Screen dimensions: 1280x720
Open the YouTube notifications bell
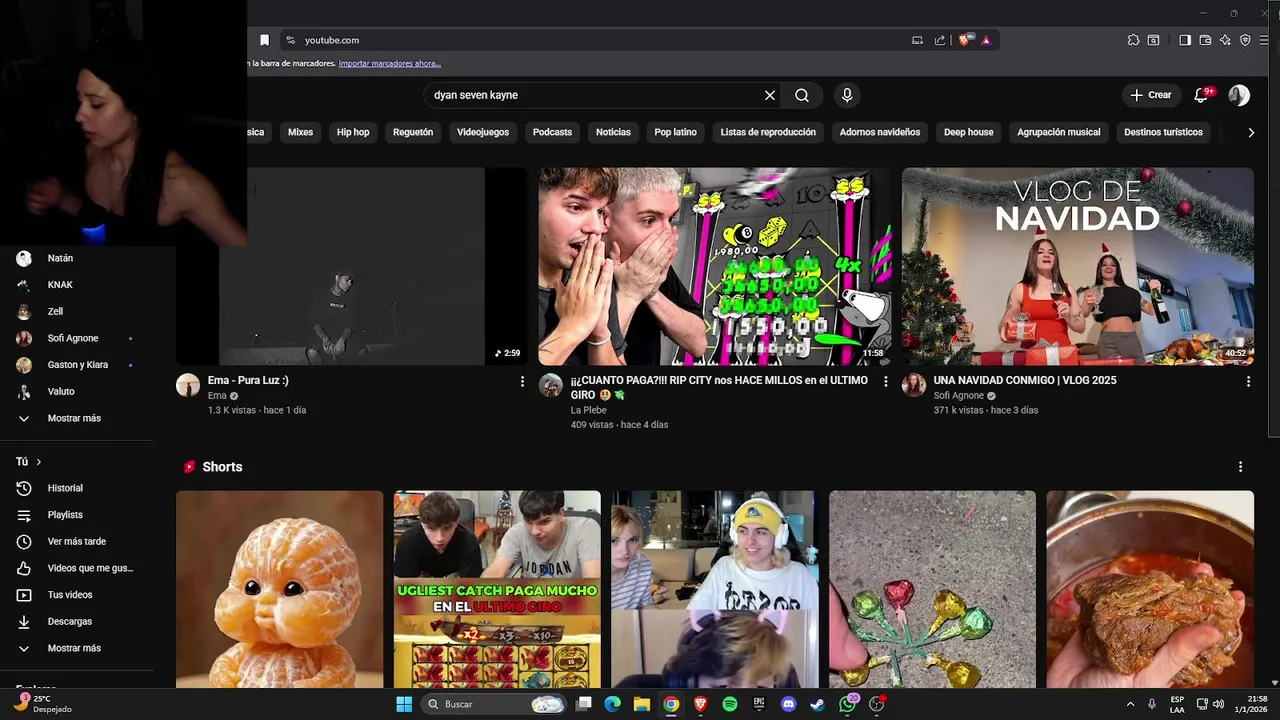click(x=1201, y=95)
